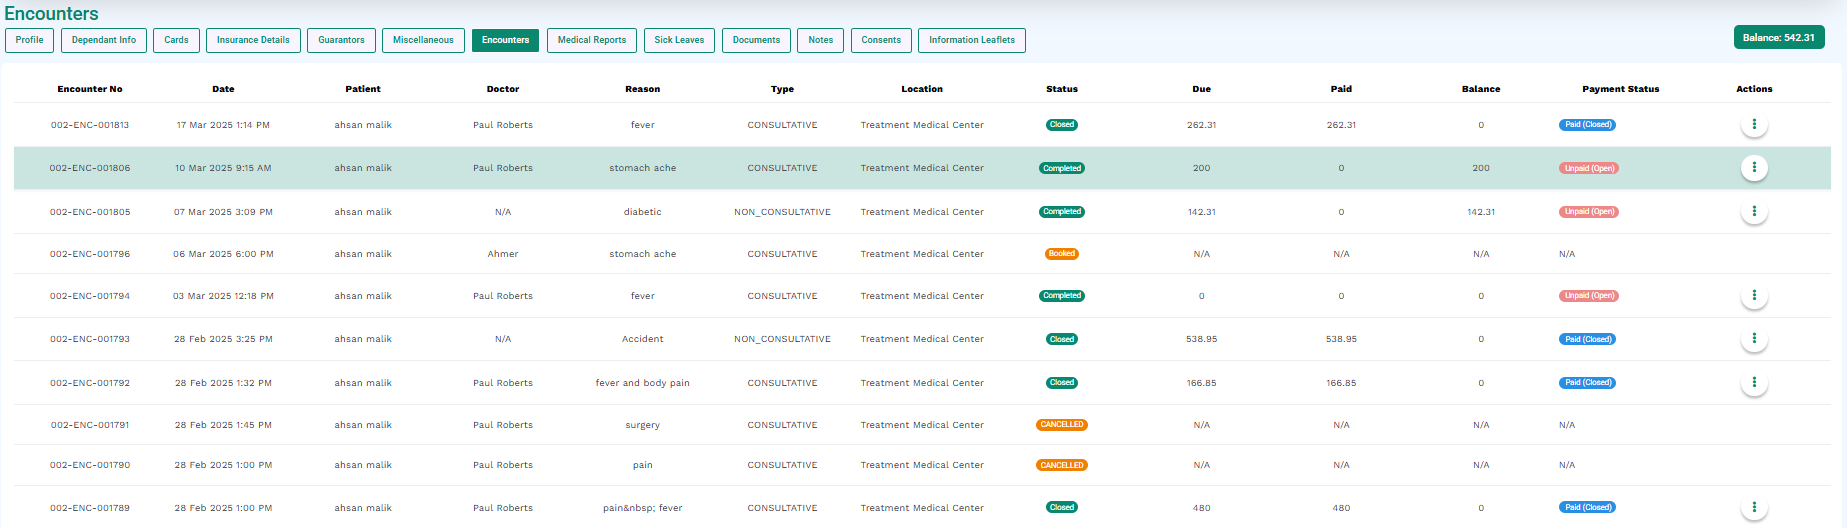The width and height of the screenshot is (1847, 528).
Task: Open the Consents tab
Action: coord(881,40)
